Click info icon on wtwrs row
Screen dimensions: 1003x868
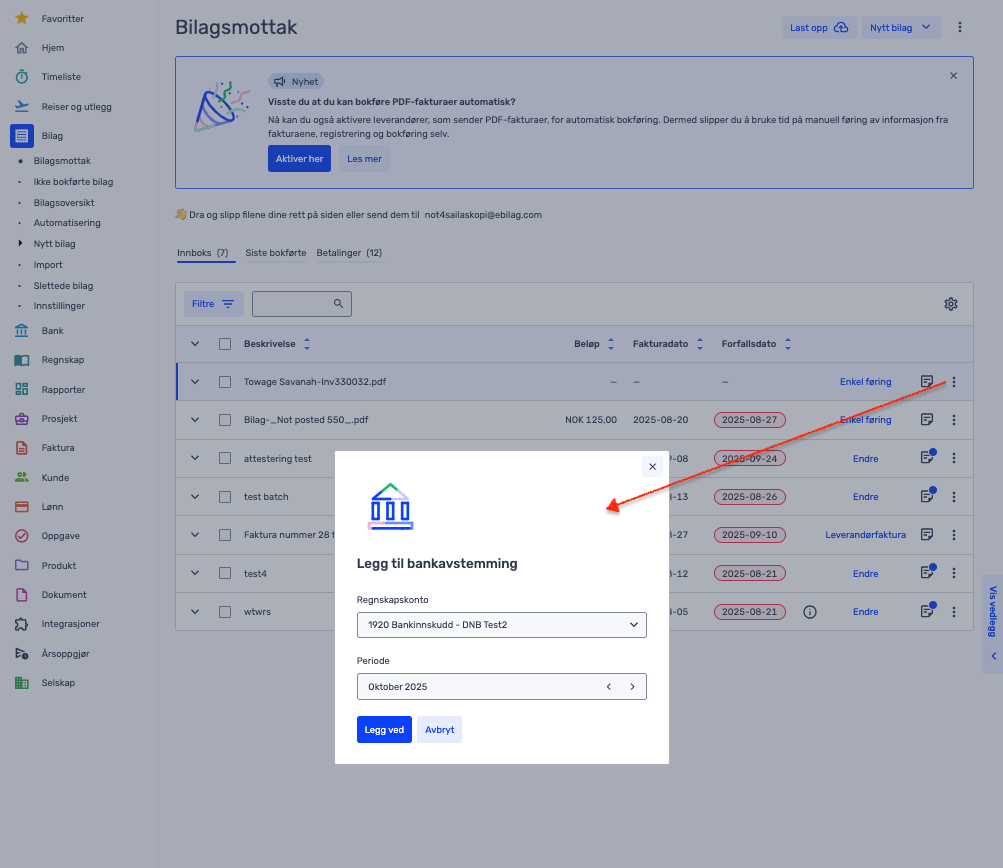[x=810, y=612]
